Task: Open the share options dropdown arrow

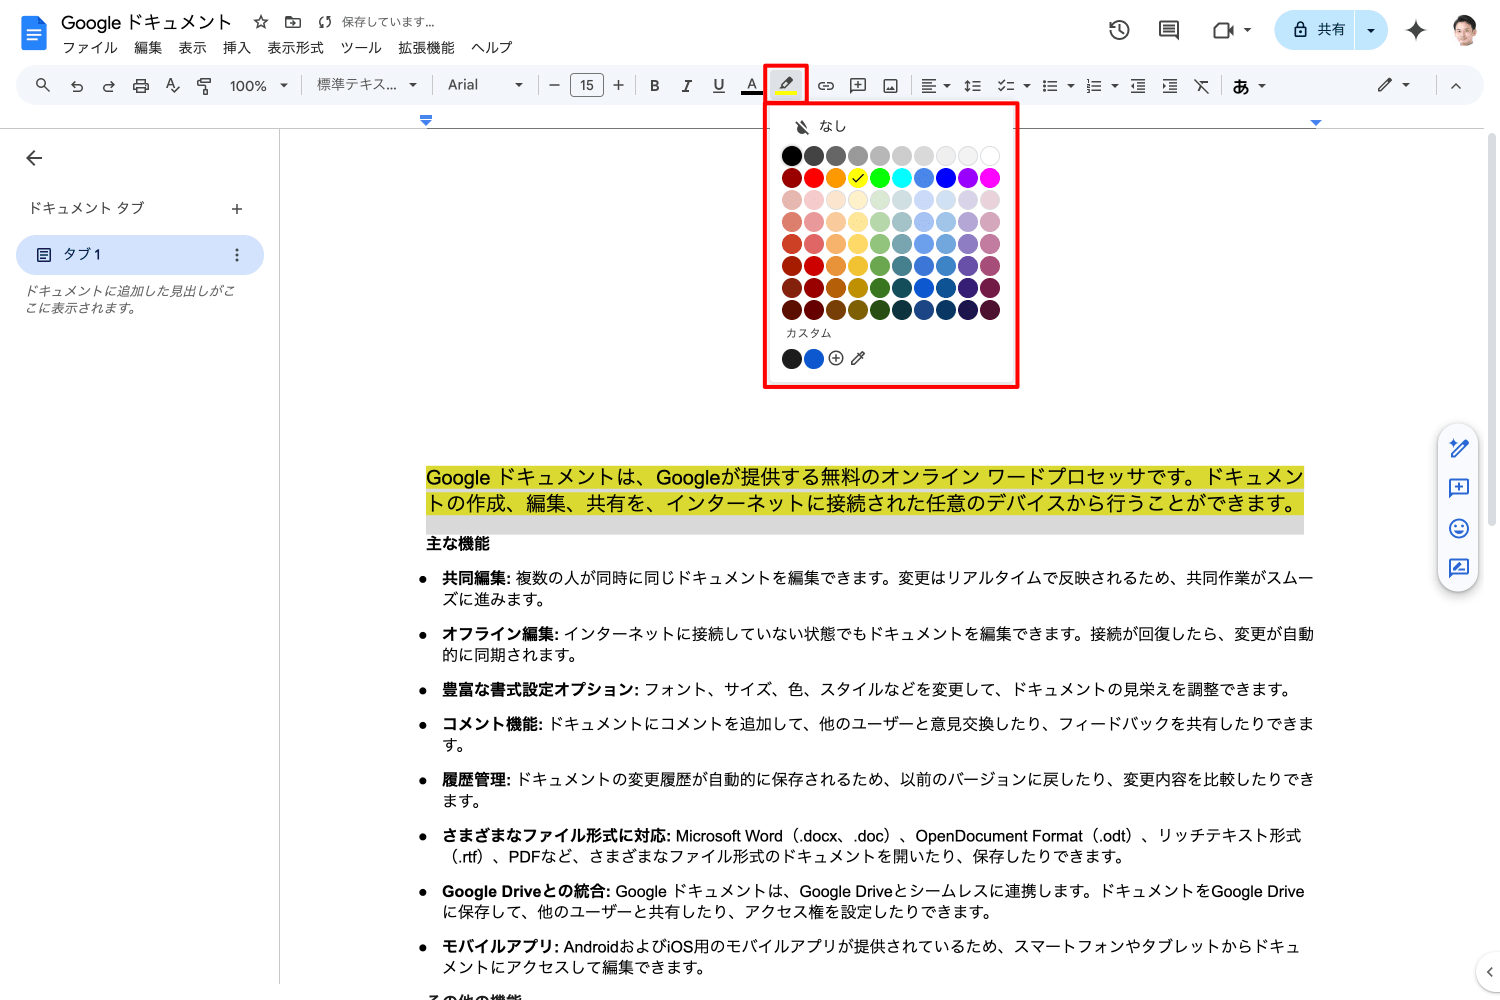Action: 1371,30
